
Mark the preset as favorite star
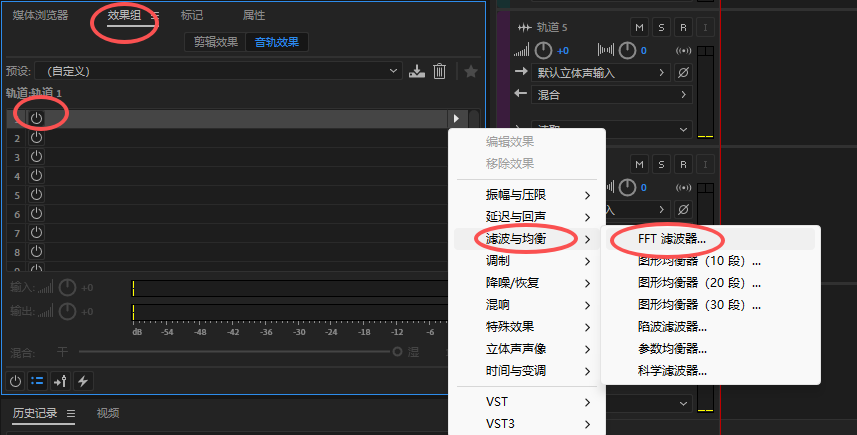pos(471,71)
